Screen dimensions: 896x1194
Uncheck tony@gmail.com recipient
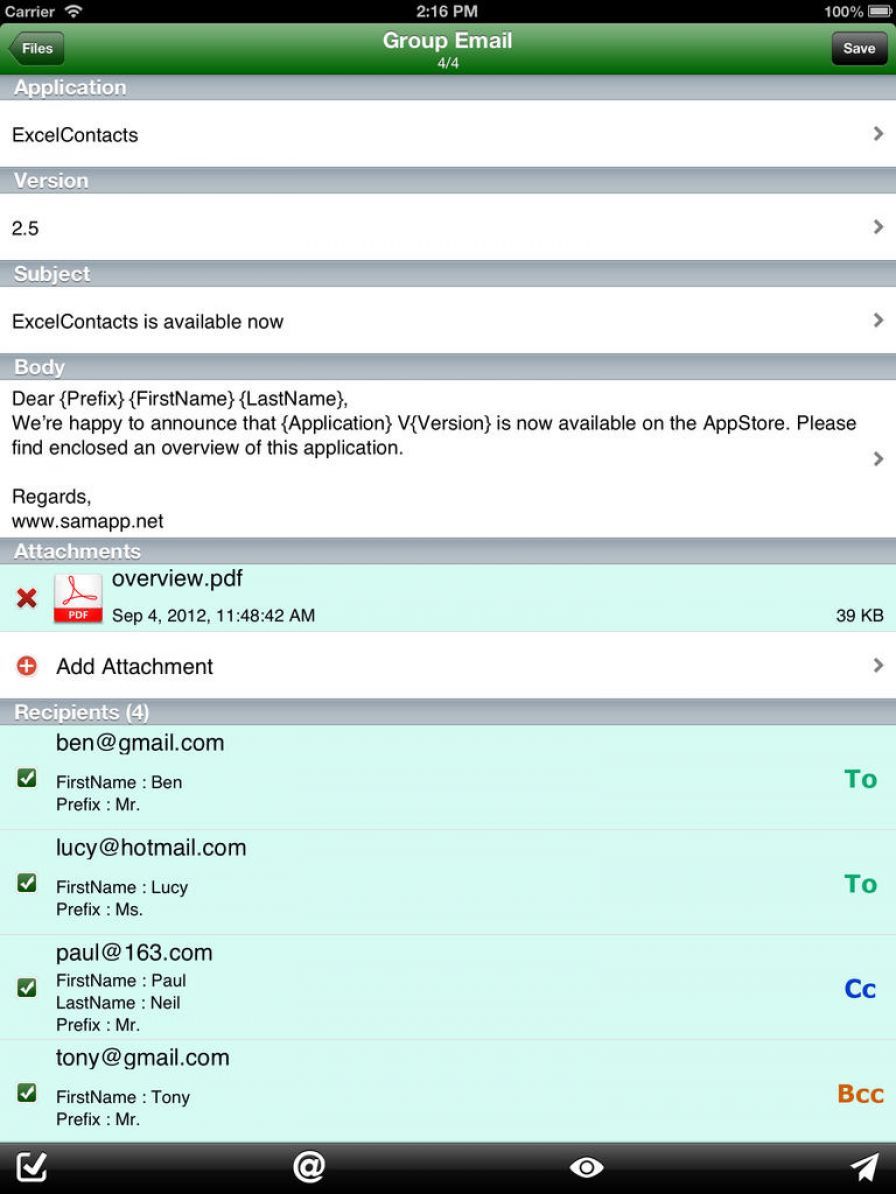tap(27, 1092)
